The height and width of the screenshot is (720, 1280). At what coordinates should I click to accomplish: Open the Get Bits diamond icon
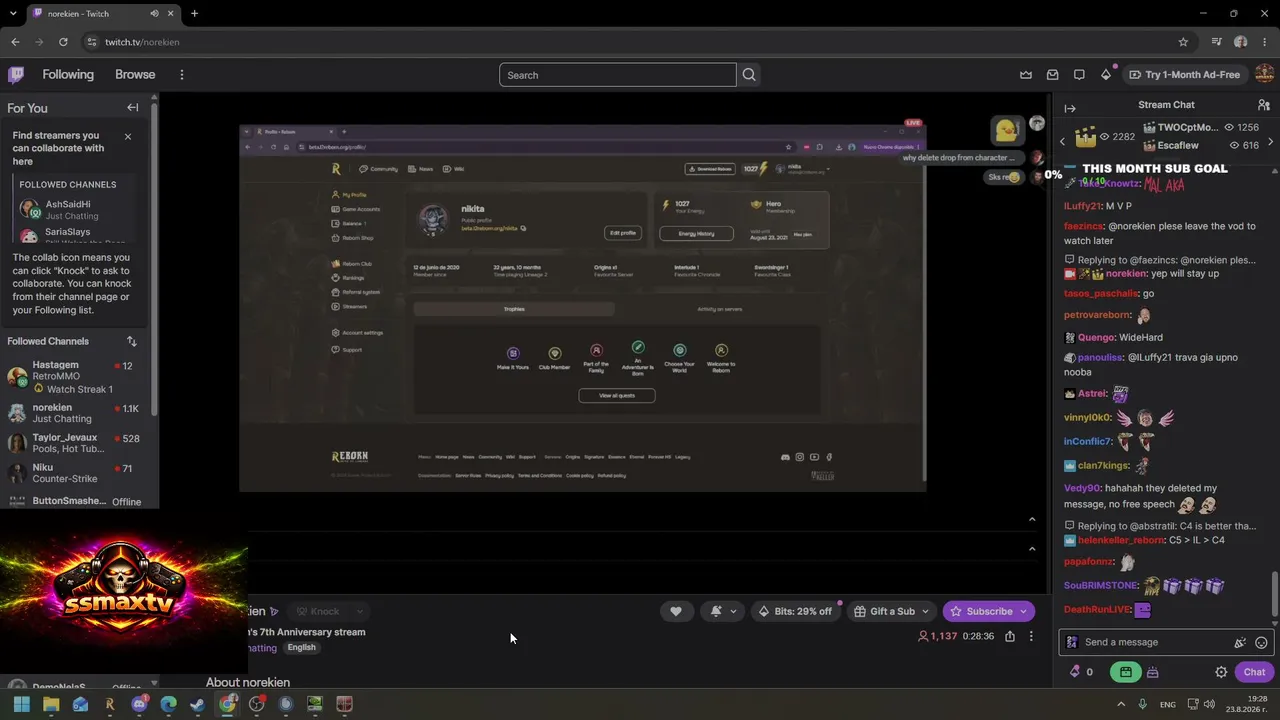(x=1106, y=75)
